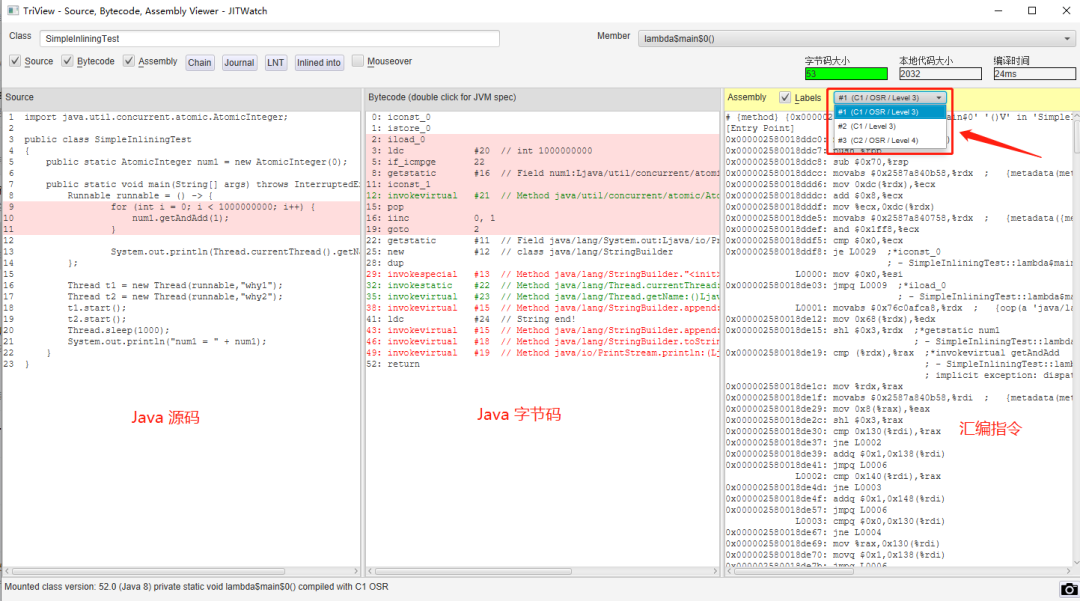Click the status bar compiled-with message

coord(196,587)
